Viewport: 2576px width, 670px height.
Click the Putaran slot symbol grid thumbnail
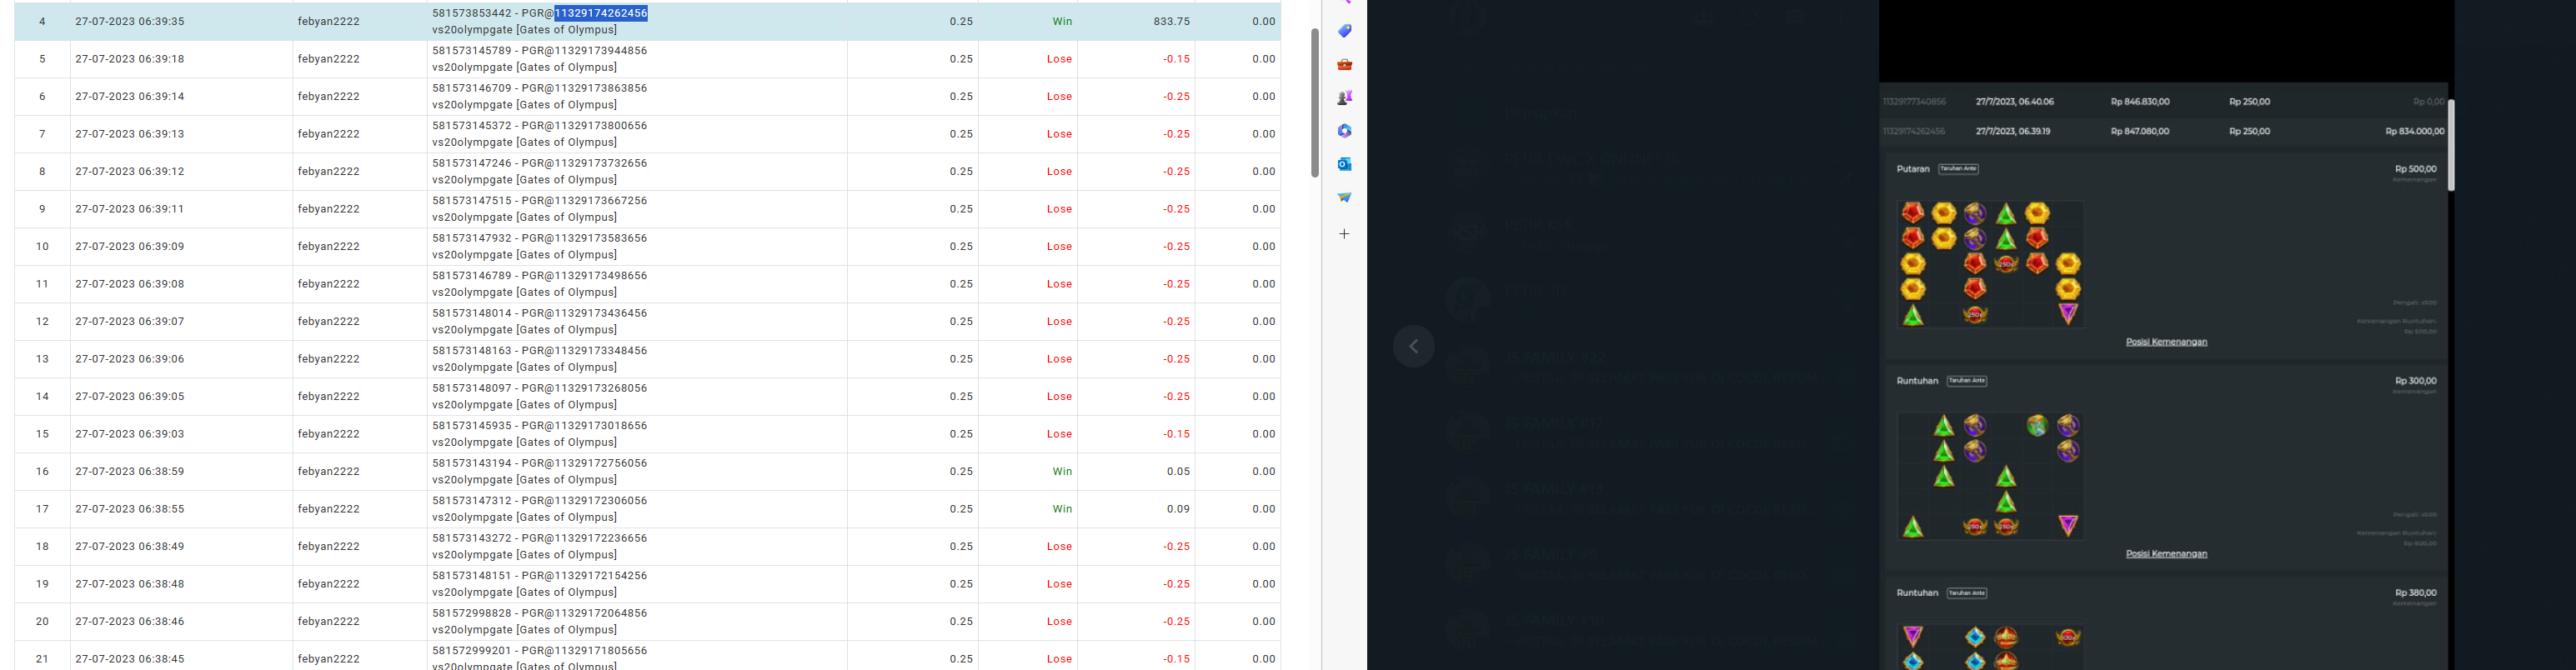(1990, 264)
